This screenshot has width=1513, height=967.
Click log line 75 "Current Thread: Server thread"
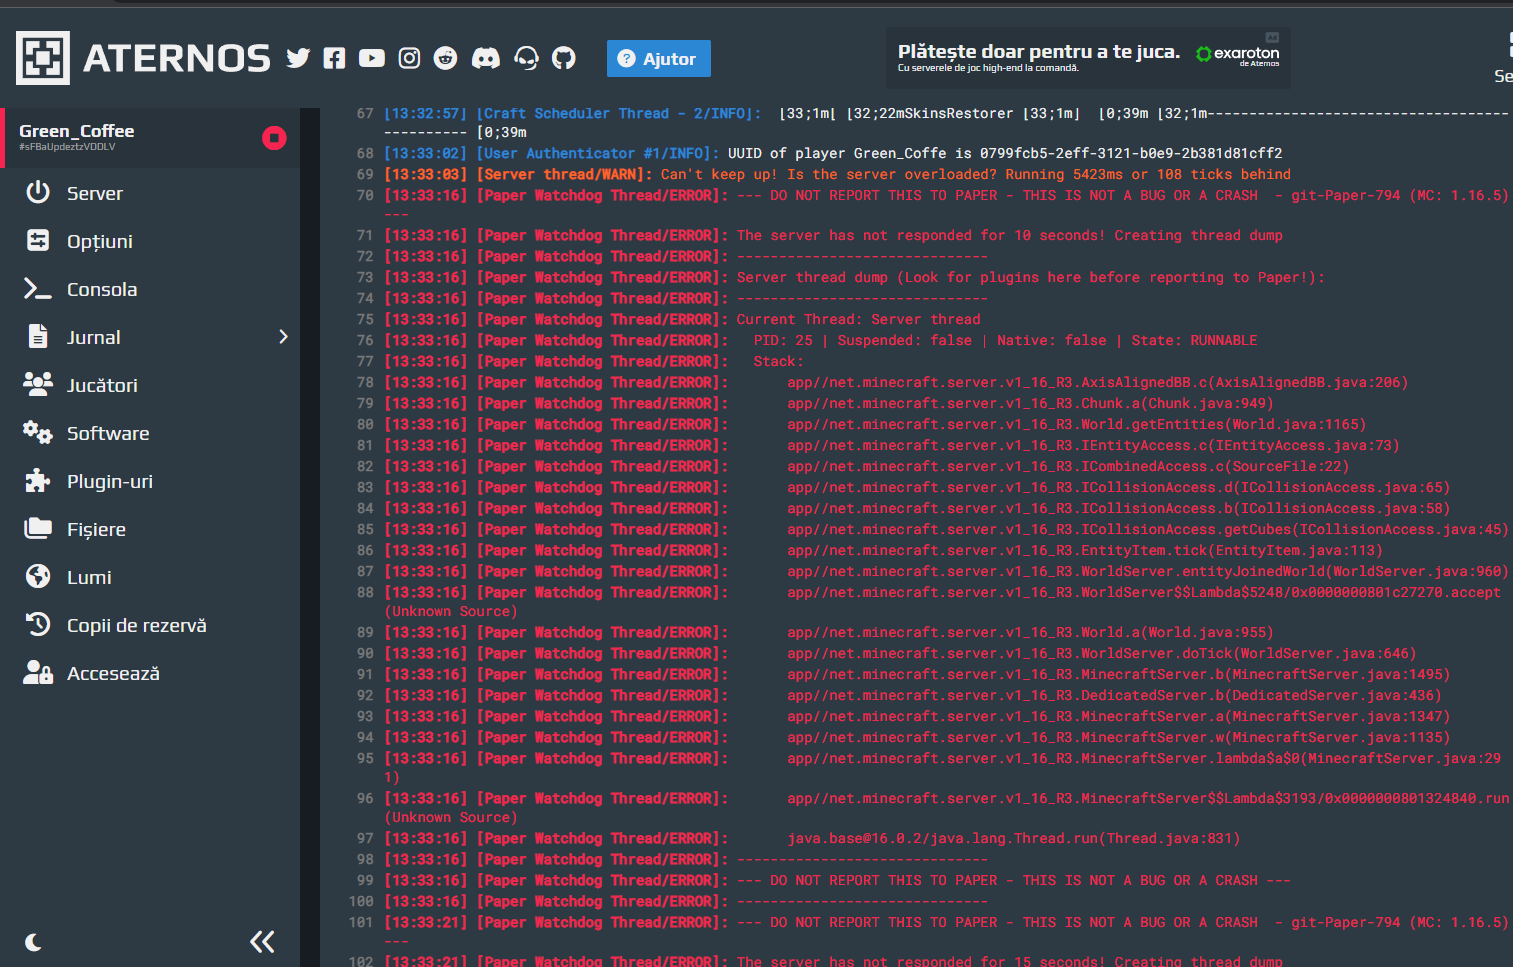pyautogui.click(x=859, y=319)
